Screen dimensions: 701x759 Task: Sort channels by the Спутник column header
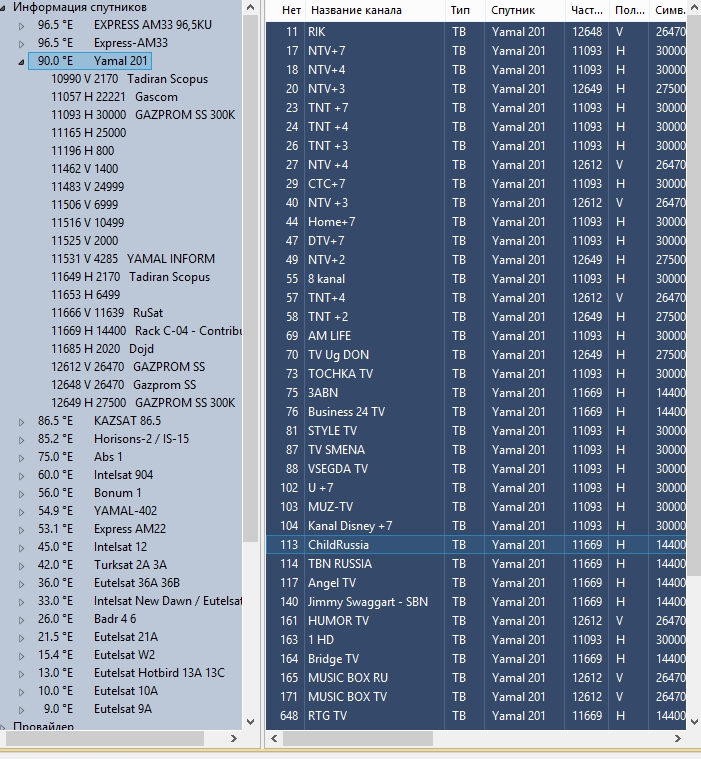512,11
